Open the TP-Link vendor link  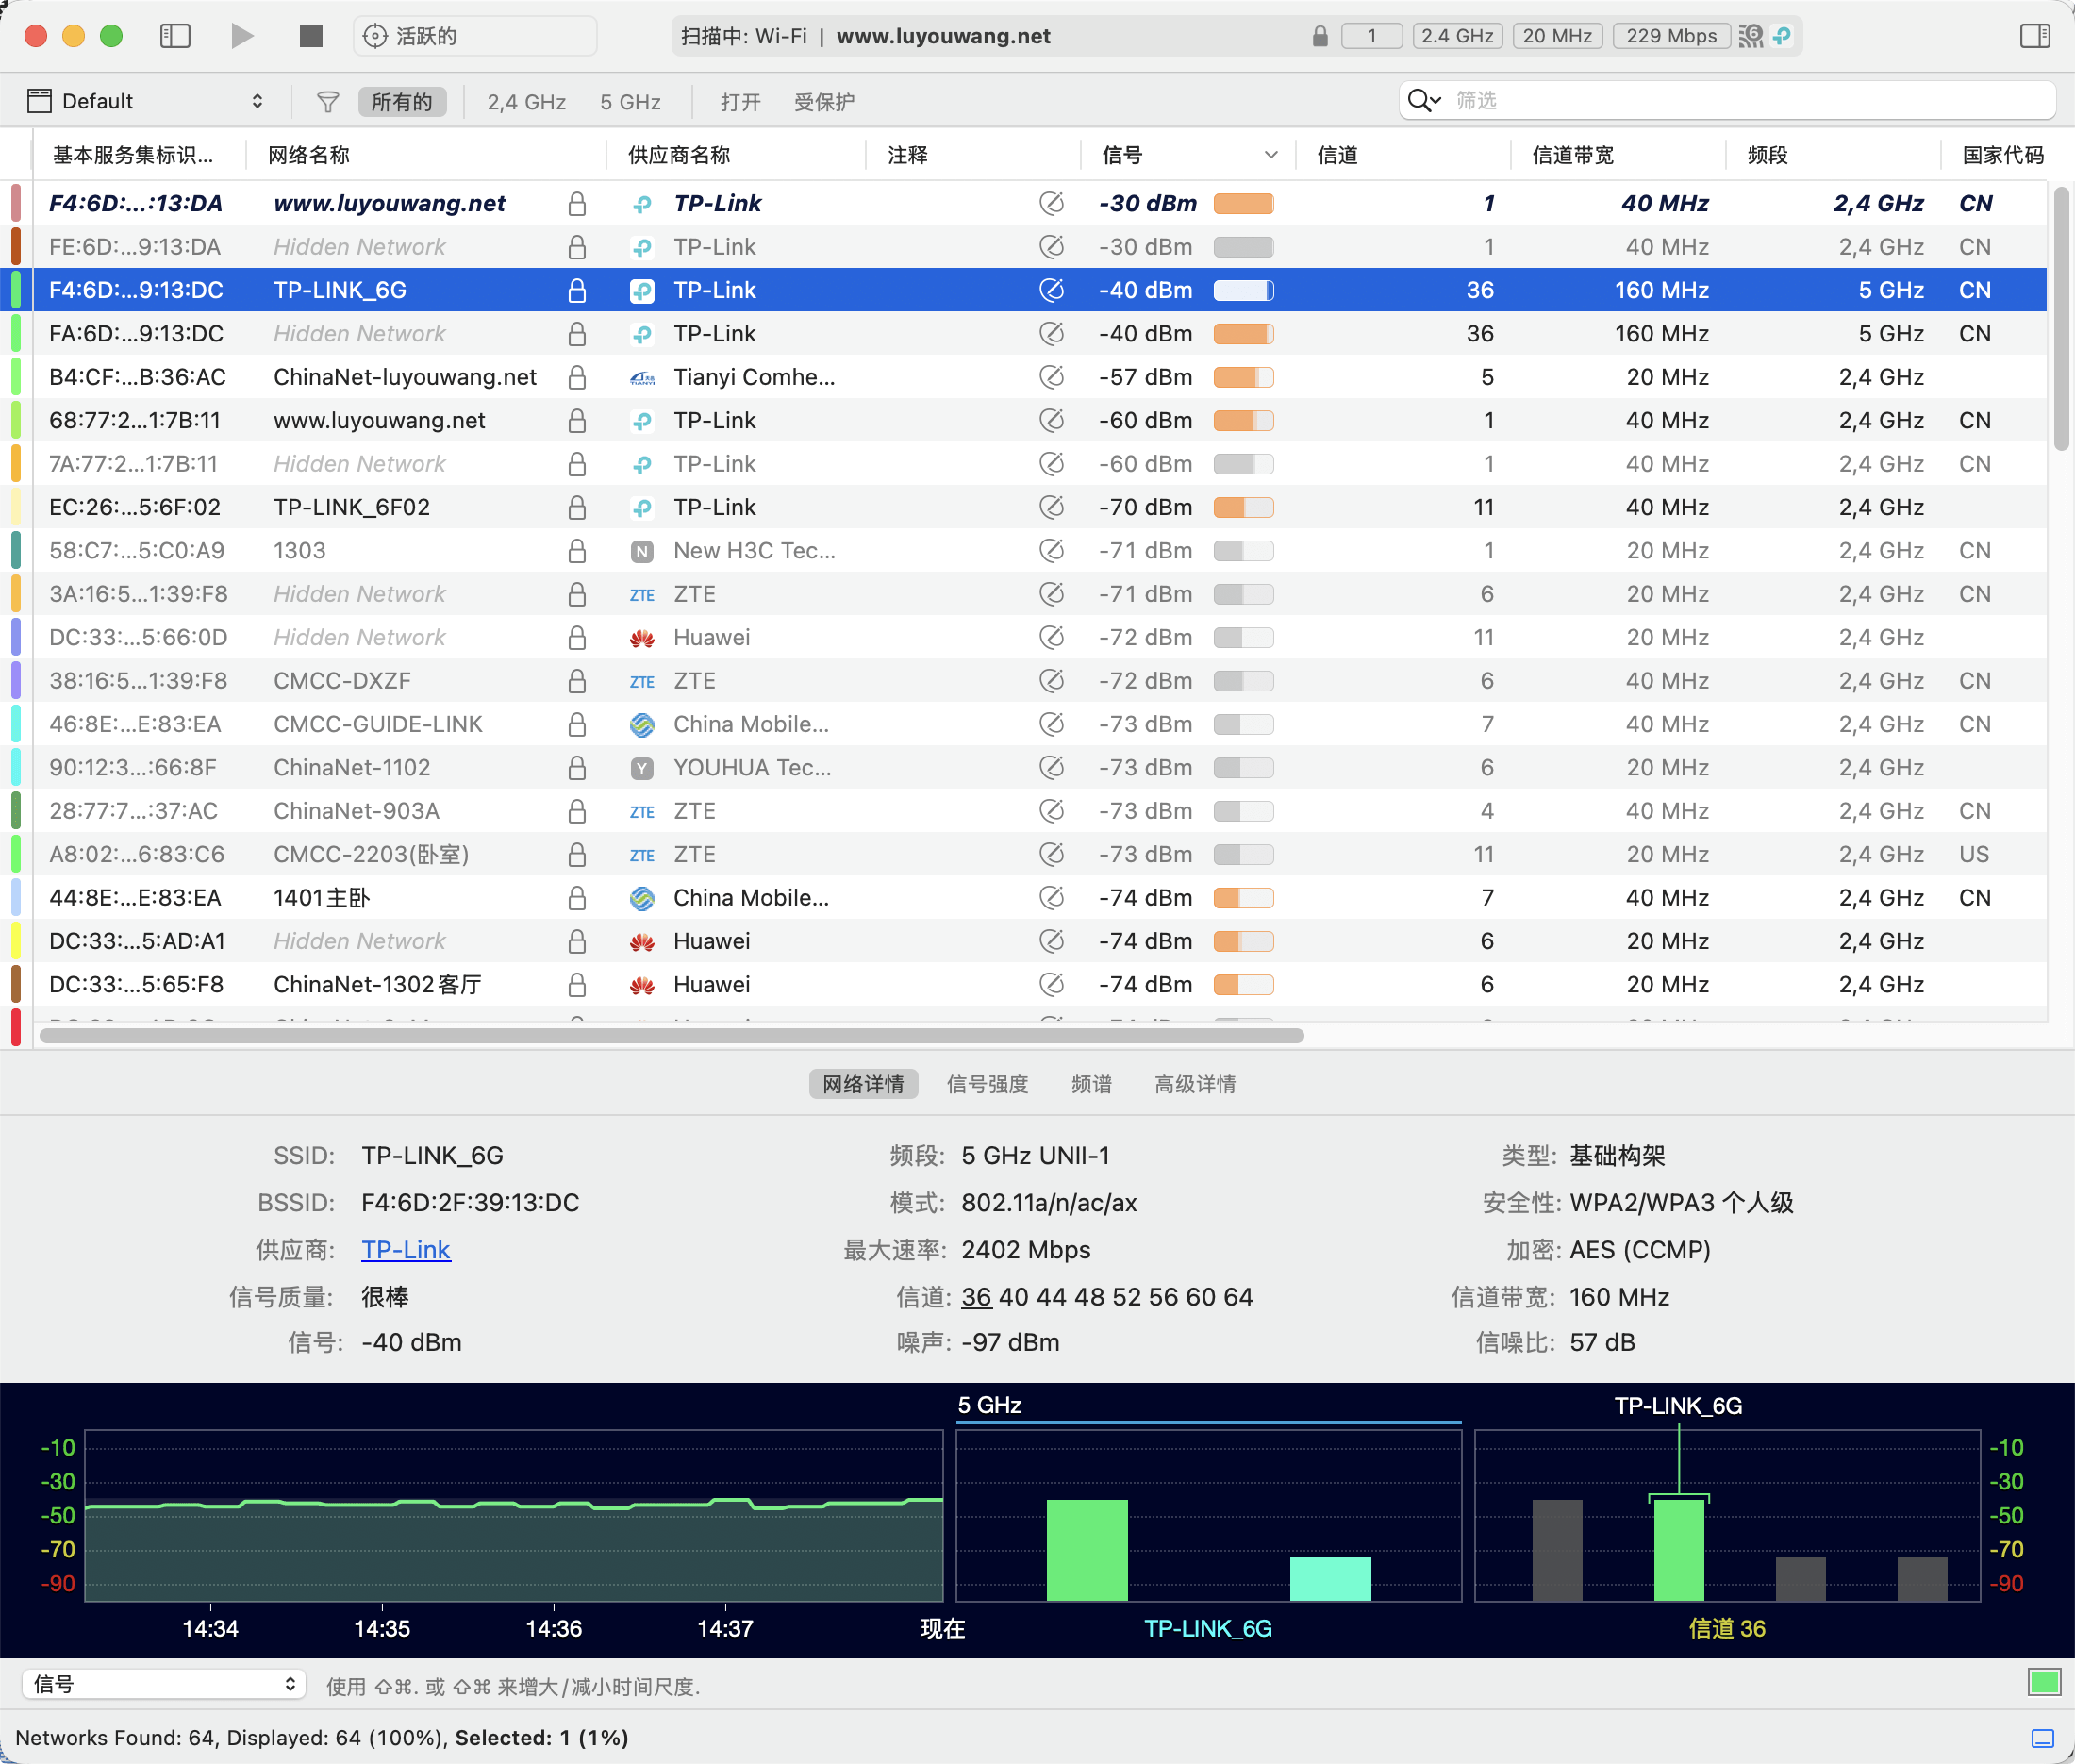(406, 1249)
